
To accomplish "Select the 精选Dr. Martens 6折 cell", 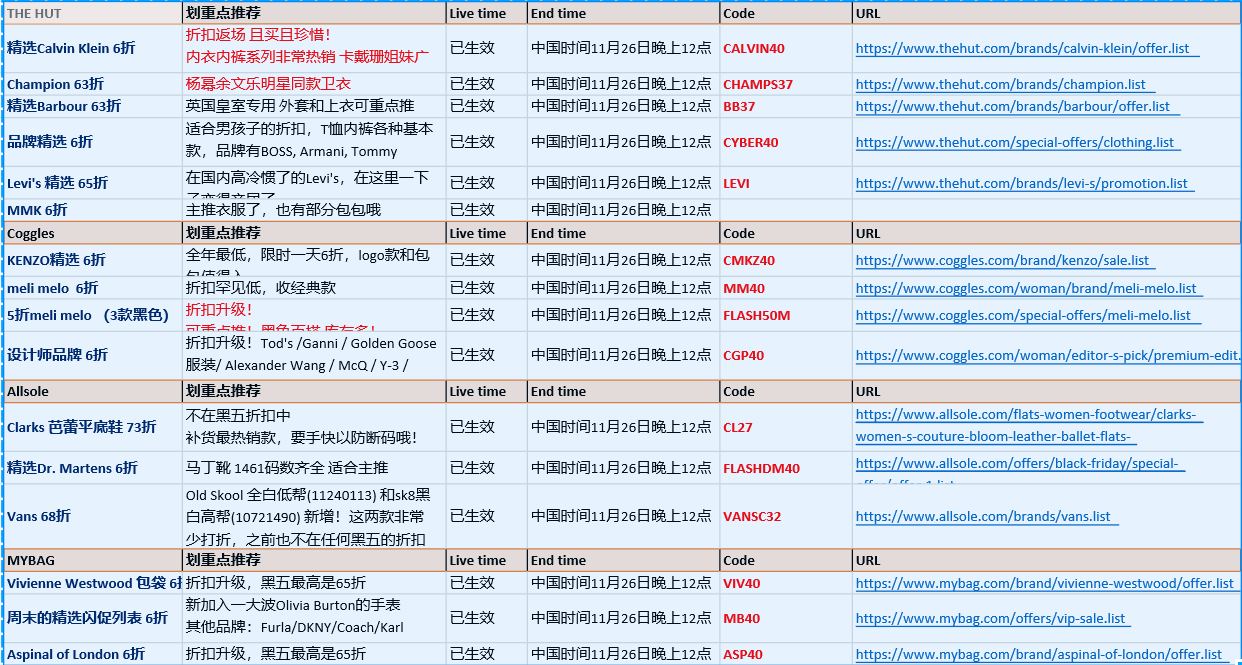I will [x=93, y=468].
